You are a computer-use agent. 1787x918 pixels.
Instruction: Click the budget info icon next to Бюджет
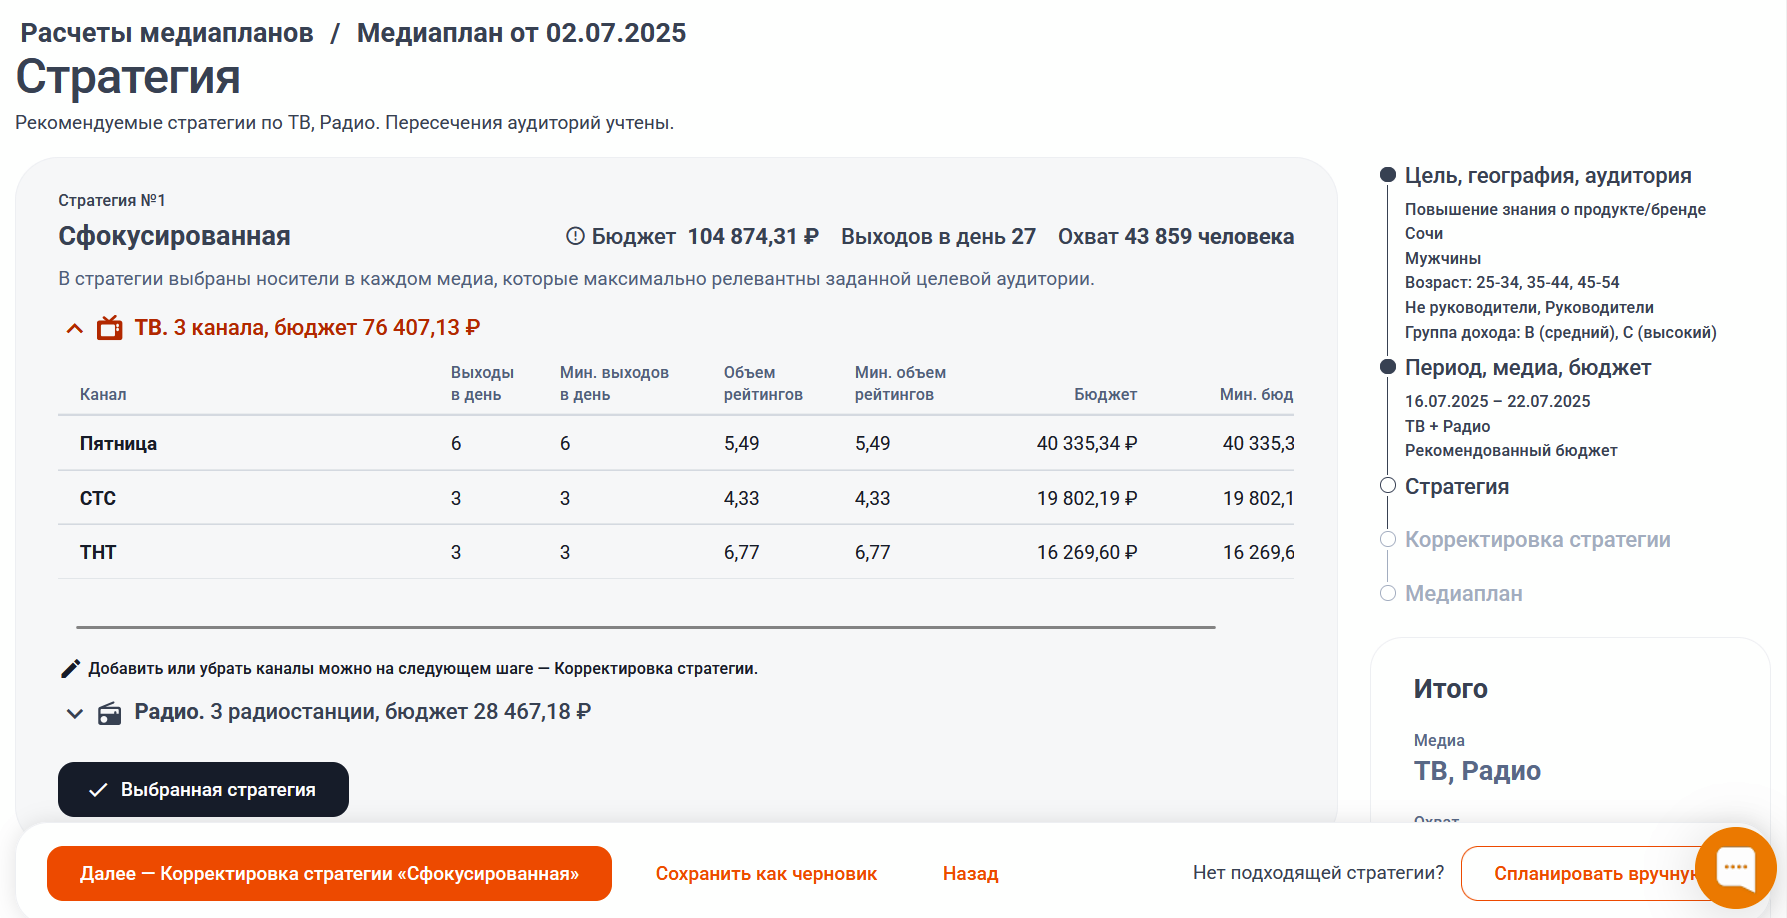pyautogui.click(x=575, y=236)
